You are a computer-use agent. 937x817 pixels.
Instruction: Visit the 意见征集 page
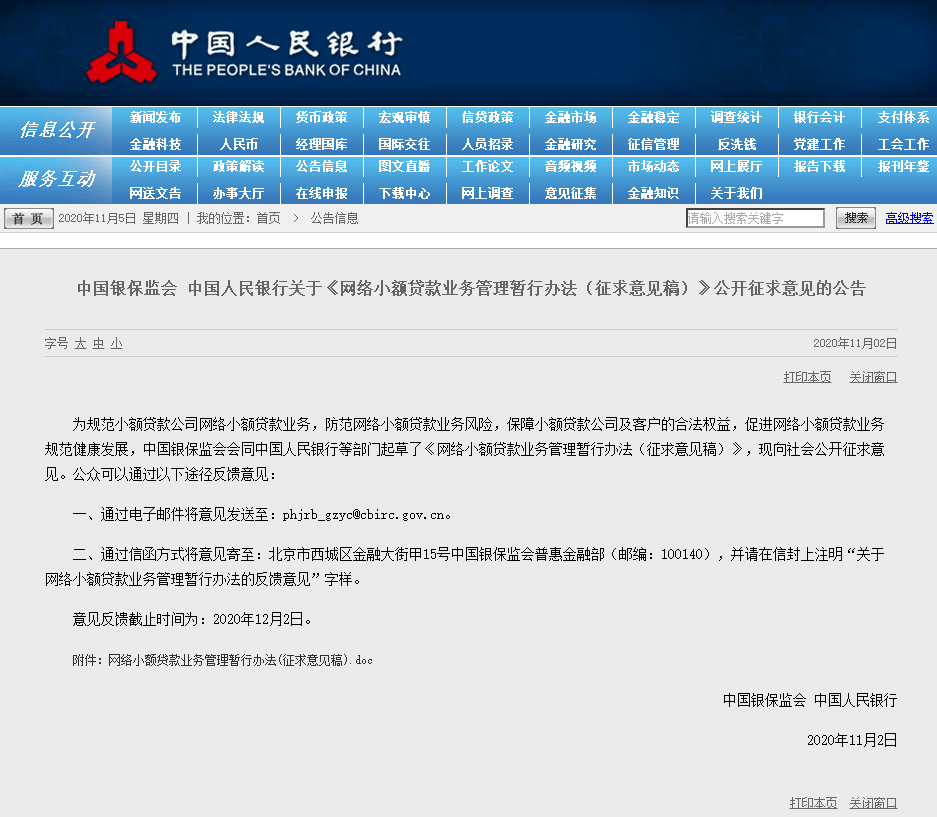pyautogui.click(x=571, y=193)
